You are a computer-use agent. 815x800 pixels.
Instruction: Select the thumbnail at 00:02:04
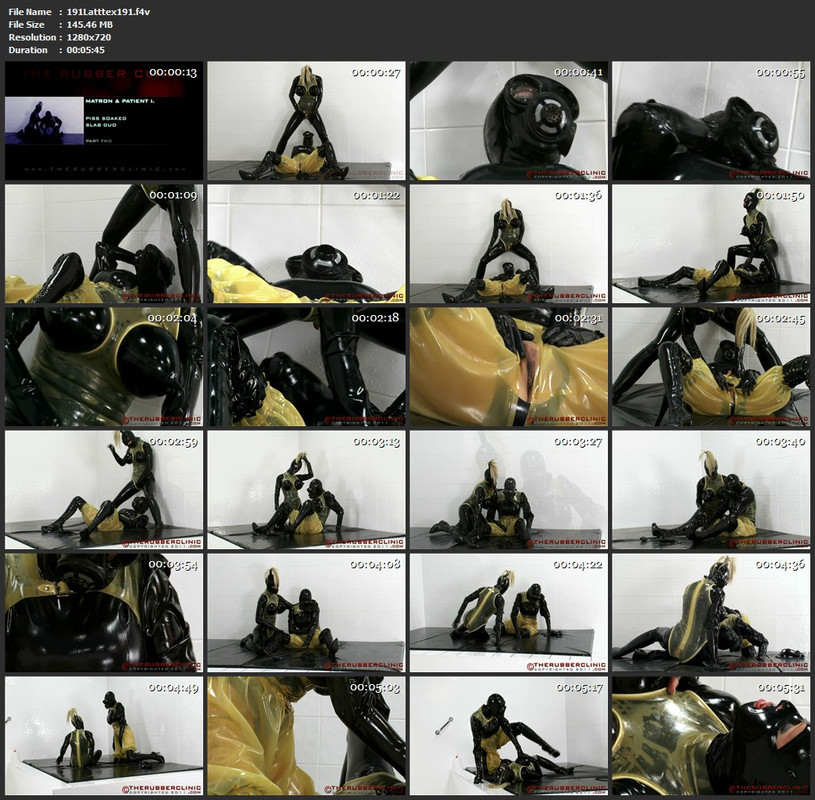pyautogui.click(x=104, y=367)
